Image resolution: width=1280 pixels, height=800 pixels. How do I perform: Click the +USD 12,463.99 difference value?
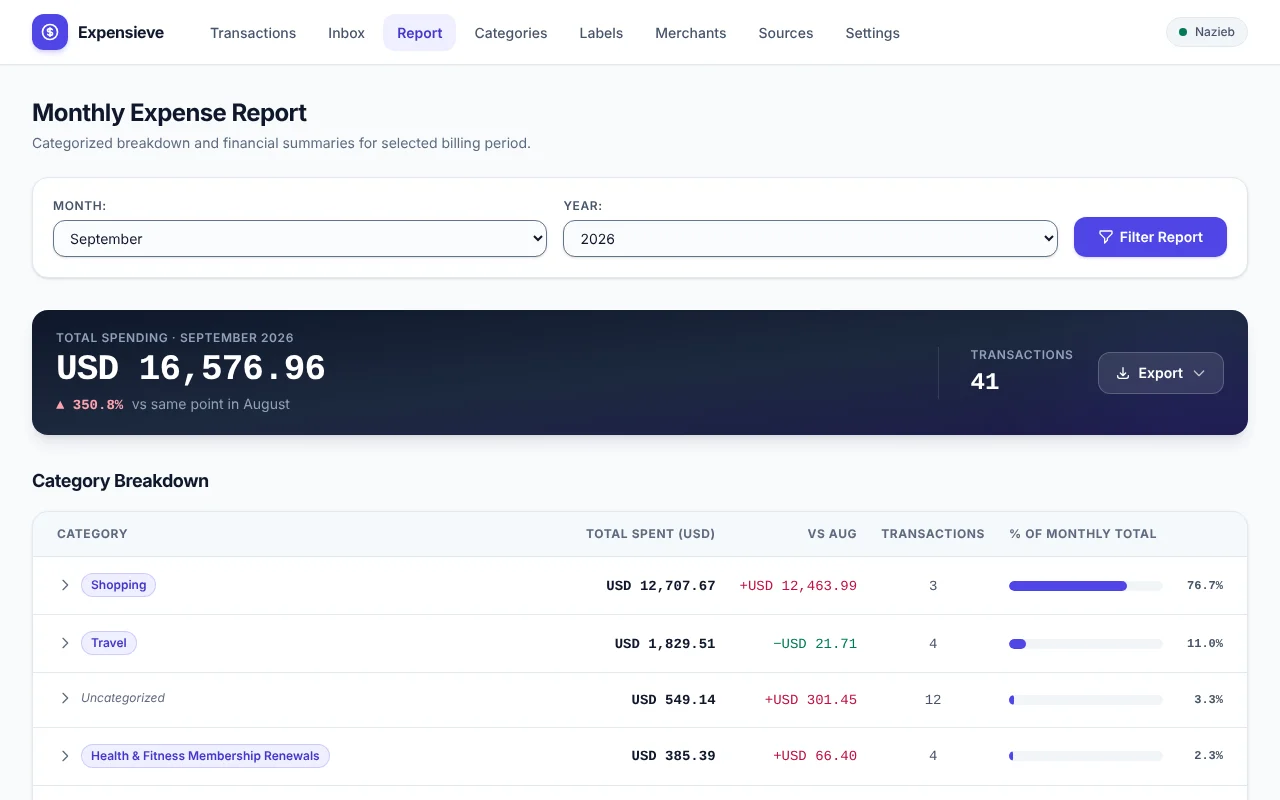798,586
